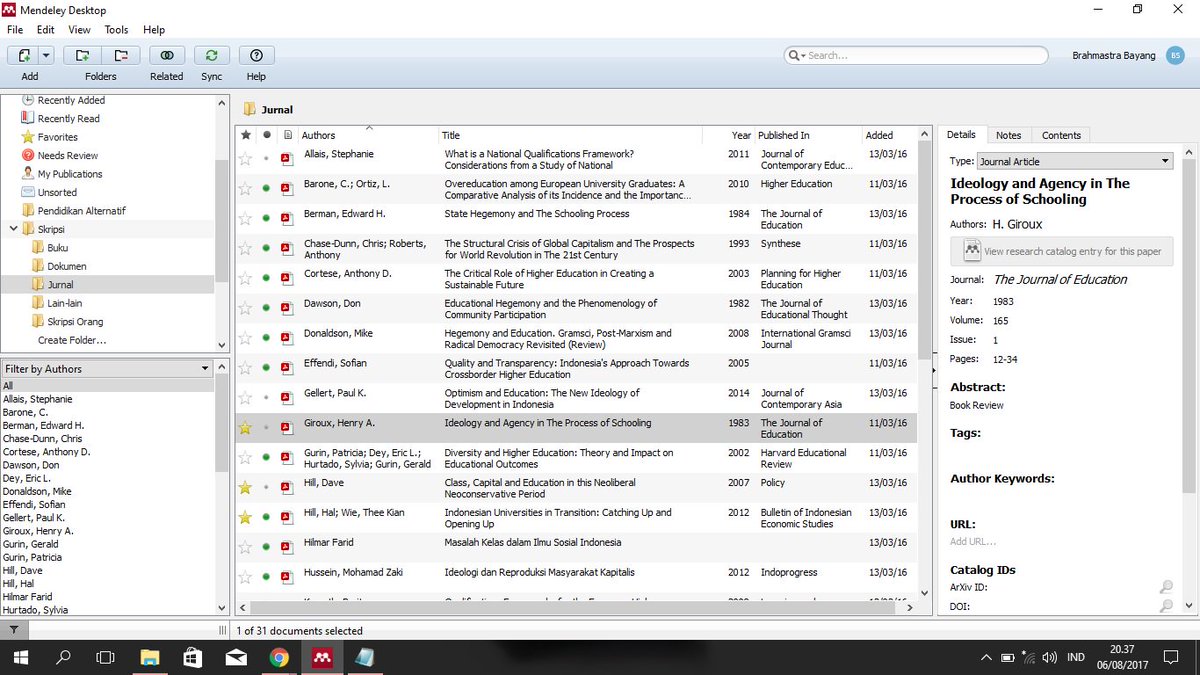Open PDF icon for Donaldson, Mike

pos(286,338)
